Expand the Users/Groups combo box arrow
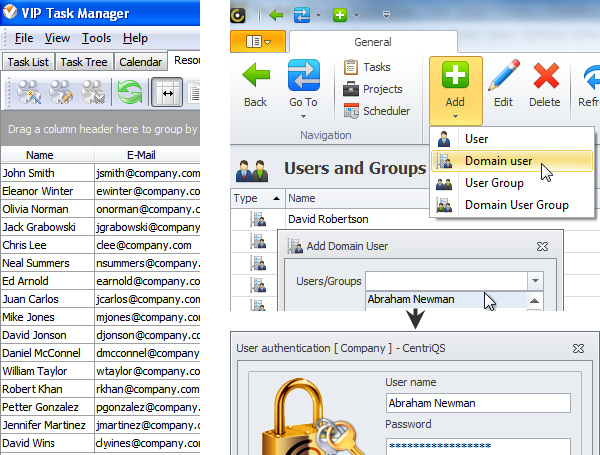 536,282
